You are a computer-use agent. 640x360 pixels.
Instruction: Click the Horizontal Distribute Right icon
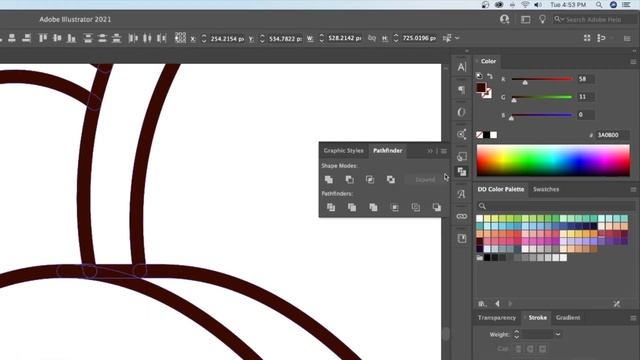(x=162, y=38)
